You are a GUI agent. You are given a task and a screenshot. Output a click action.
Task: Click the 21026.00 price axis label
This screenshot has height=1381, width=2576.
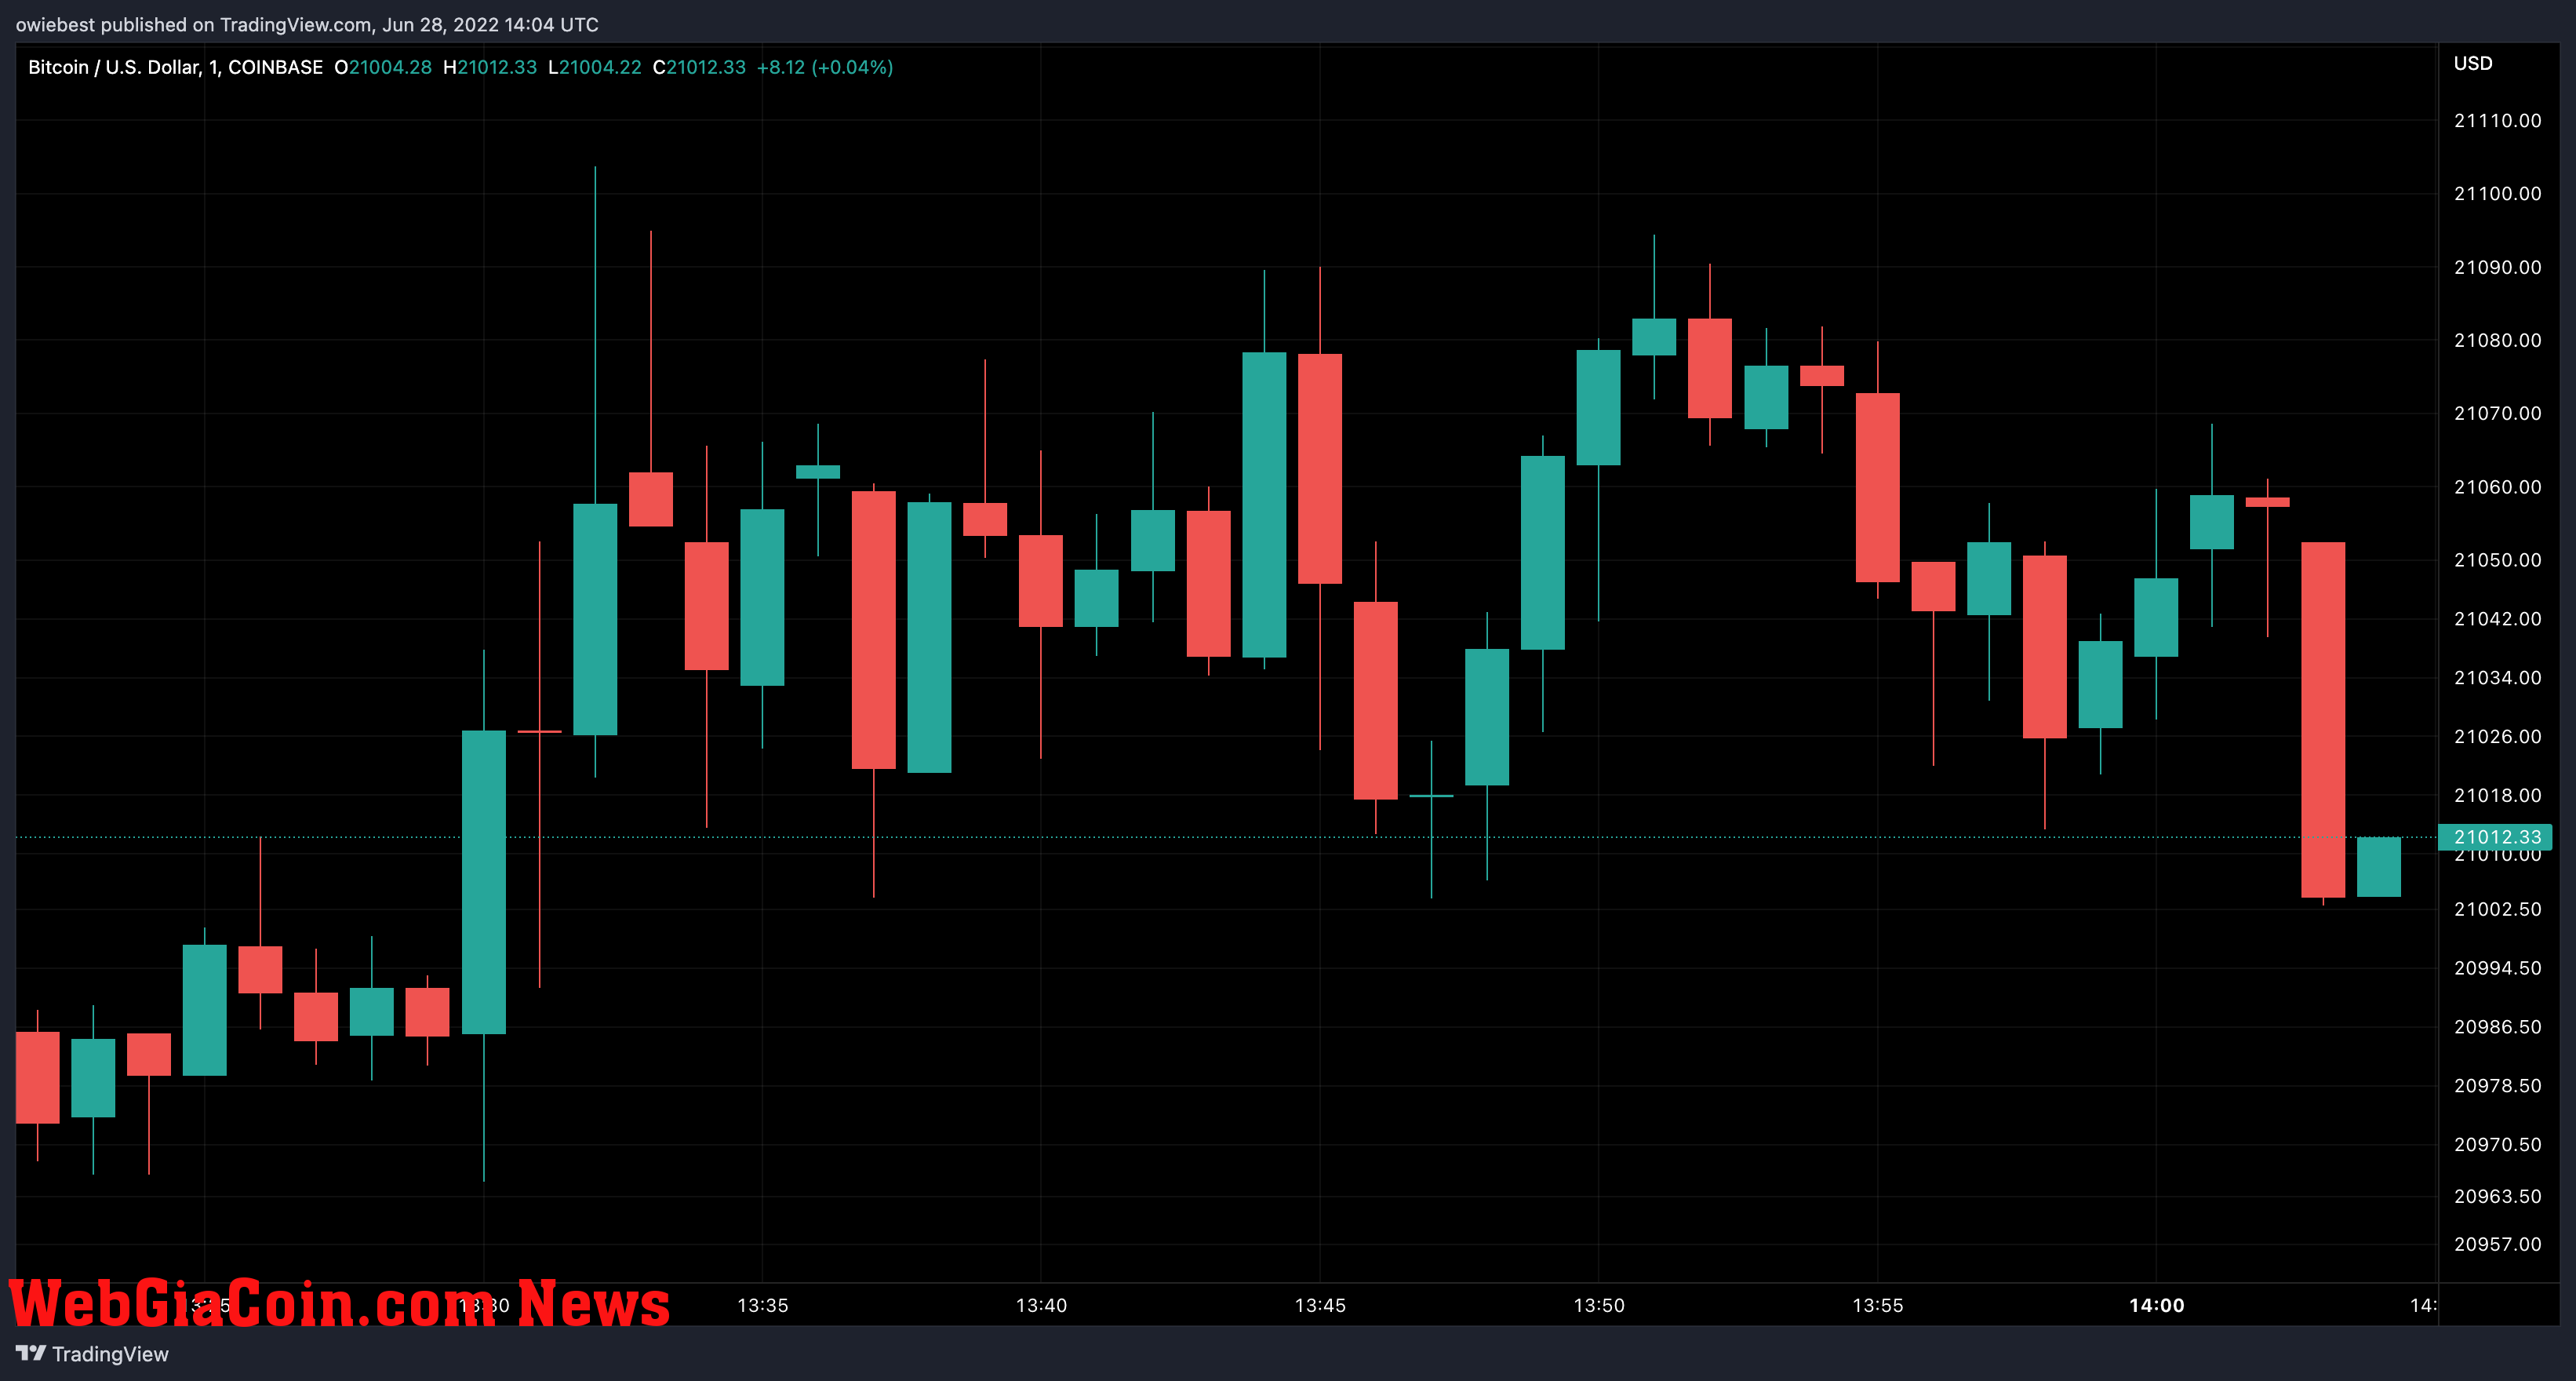2497,736
